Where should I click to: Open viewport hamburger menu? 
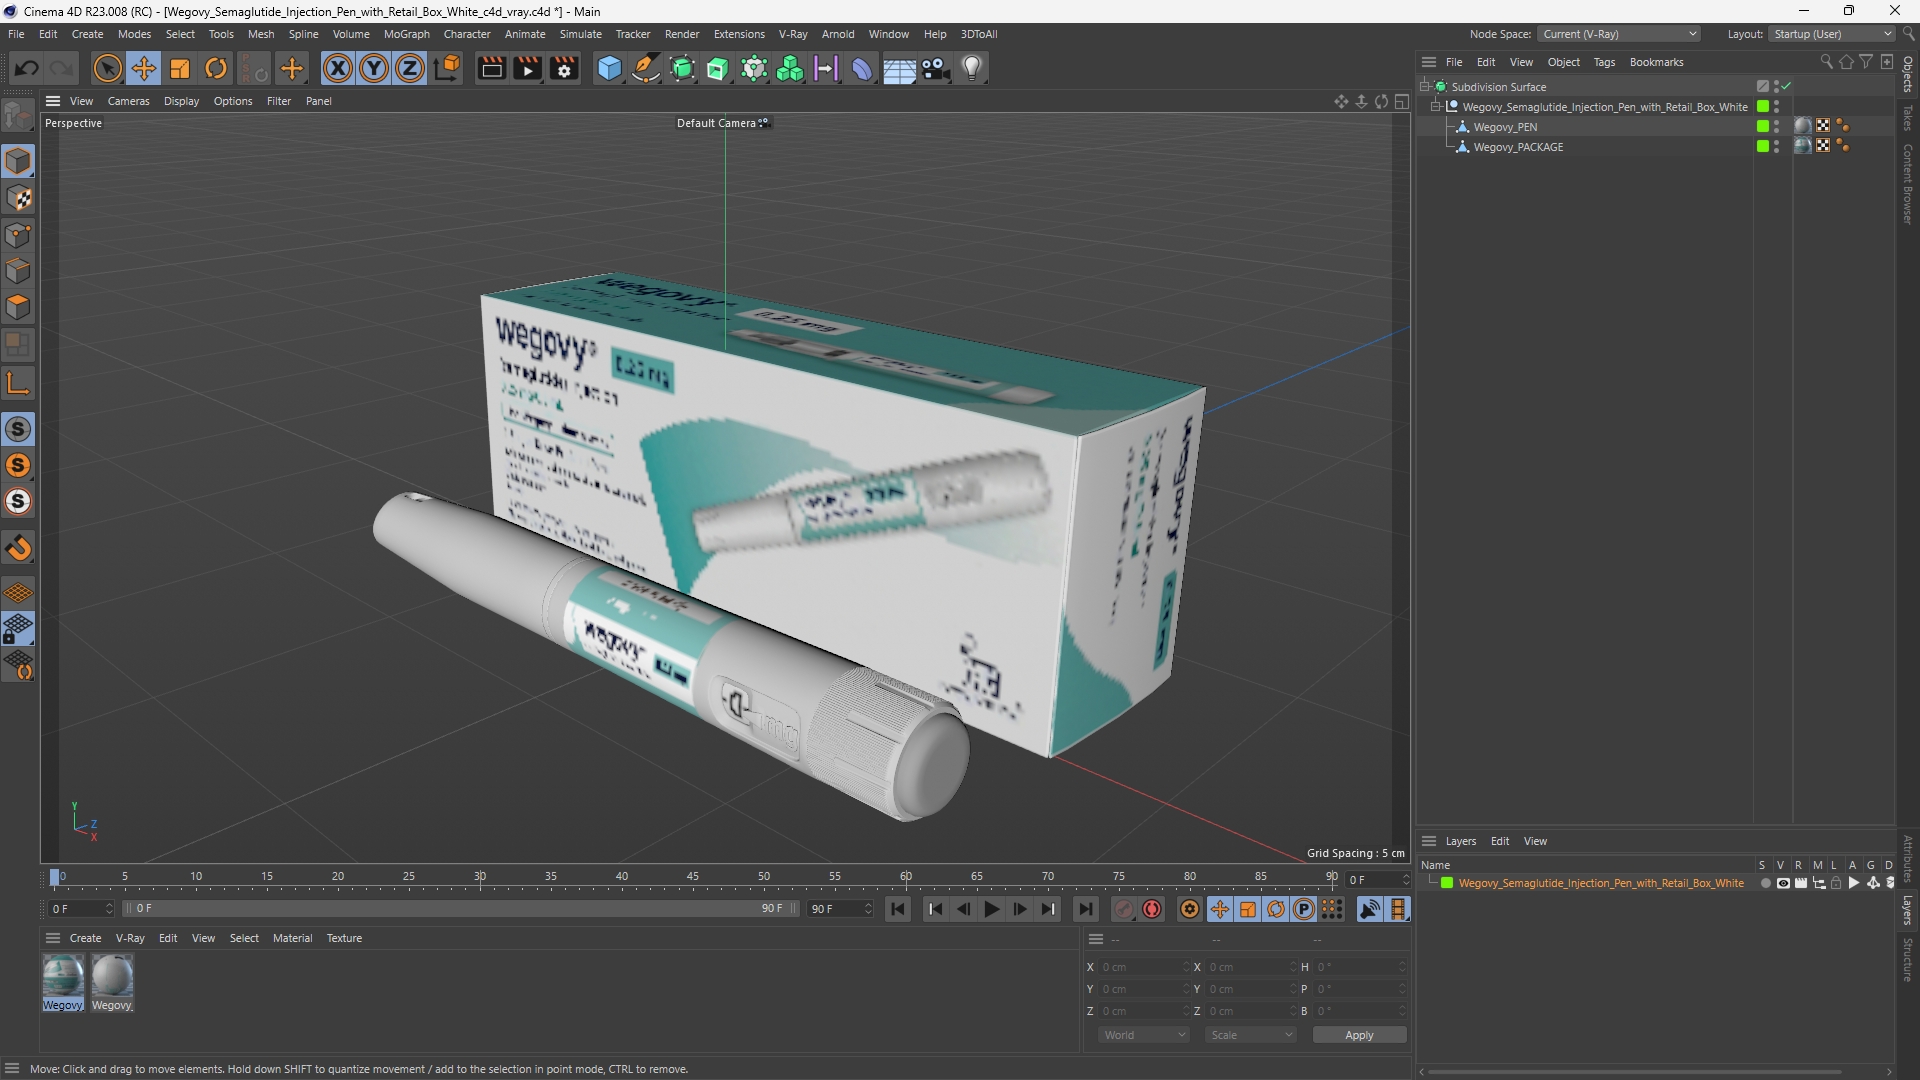coord(53,101)
